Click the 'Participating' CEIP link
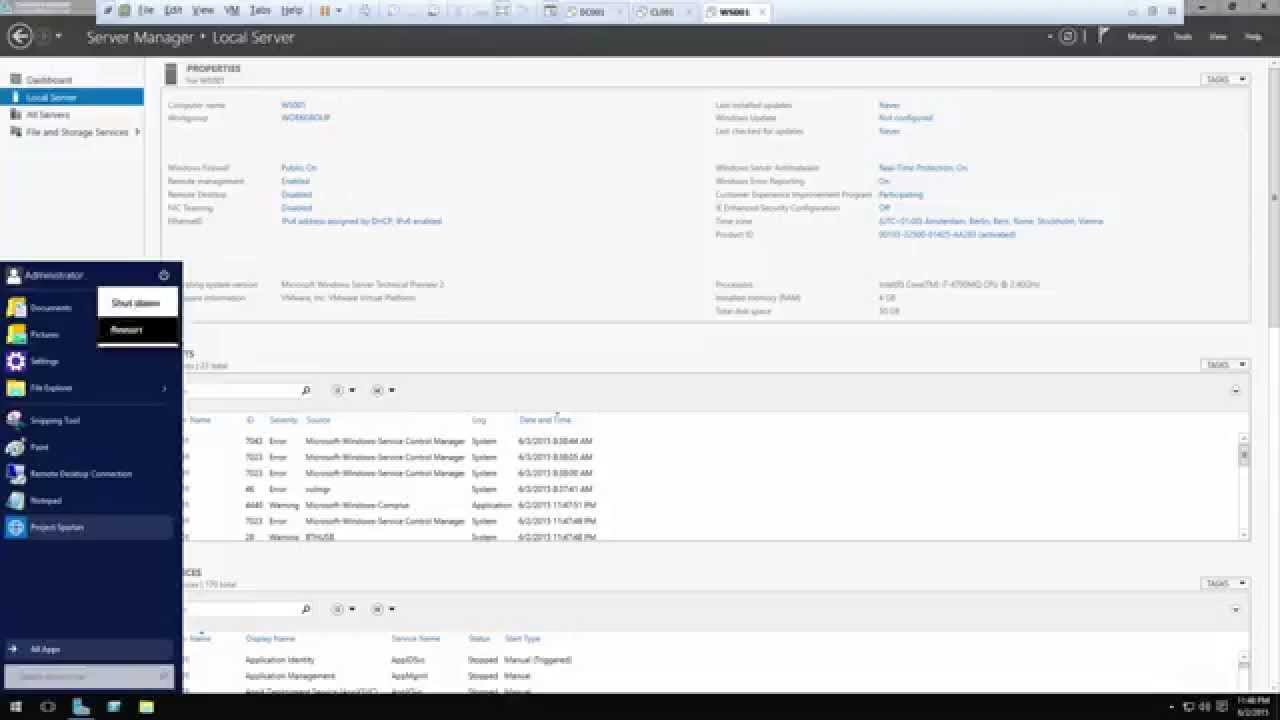This screenshot has height=720, width=1280. pos(901,195)
